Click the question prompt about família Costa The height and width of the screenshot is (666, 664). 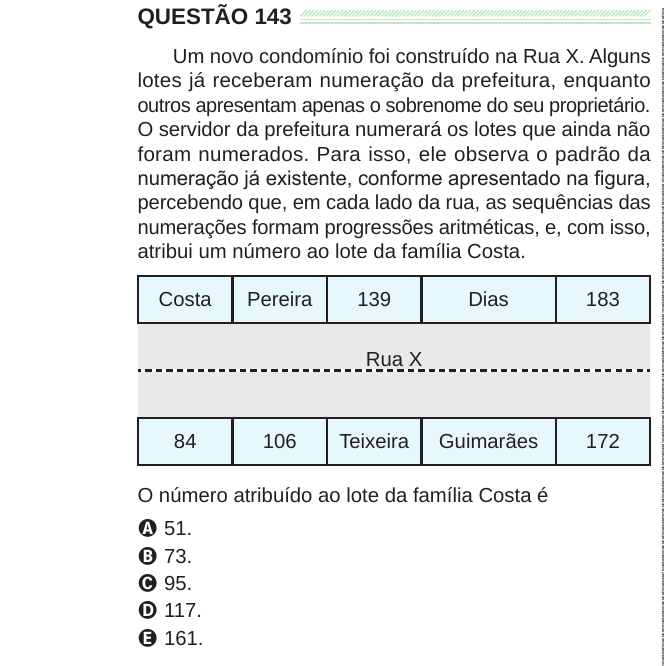point(343,496)
